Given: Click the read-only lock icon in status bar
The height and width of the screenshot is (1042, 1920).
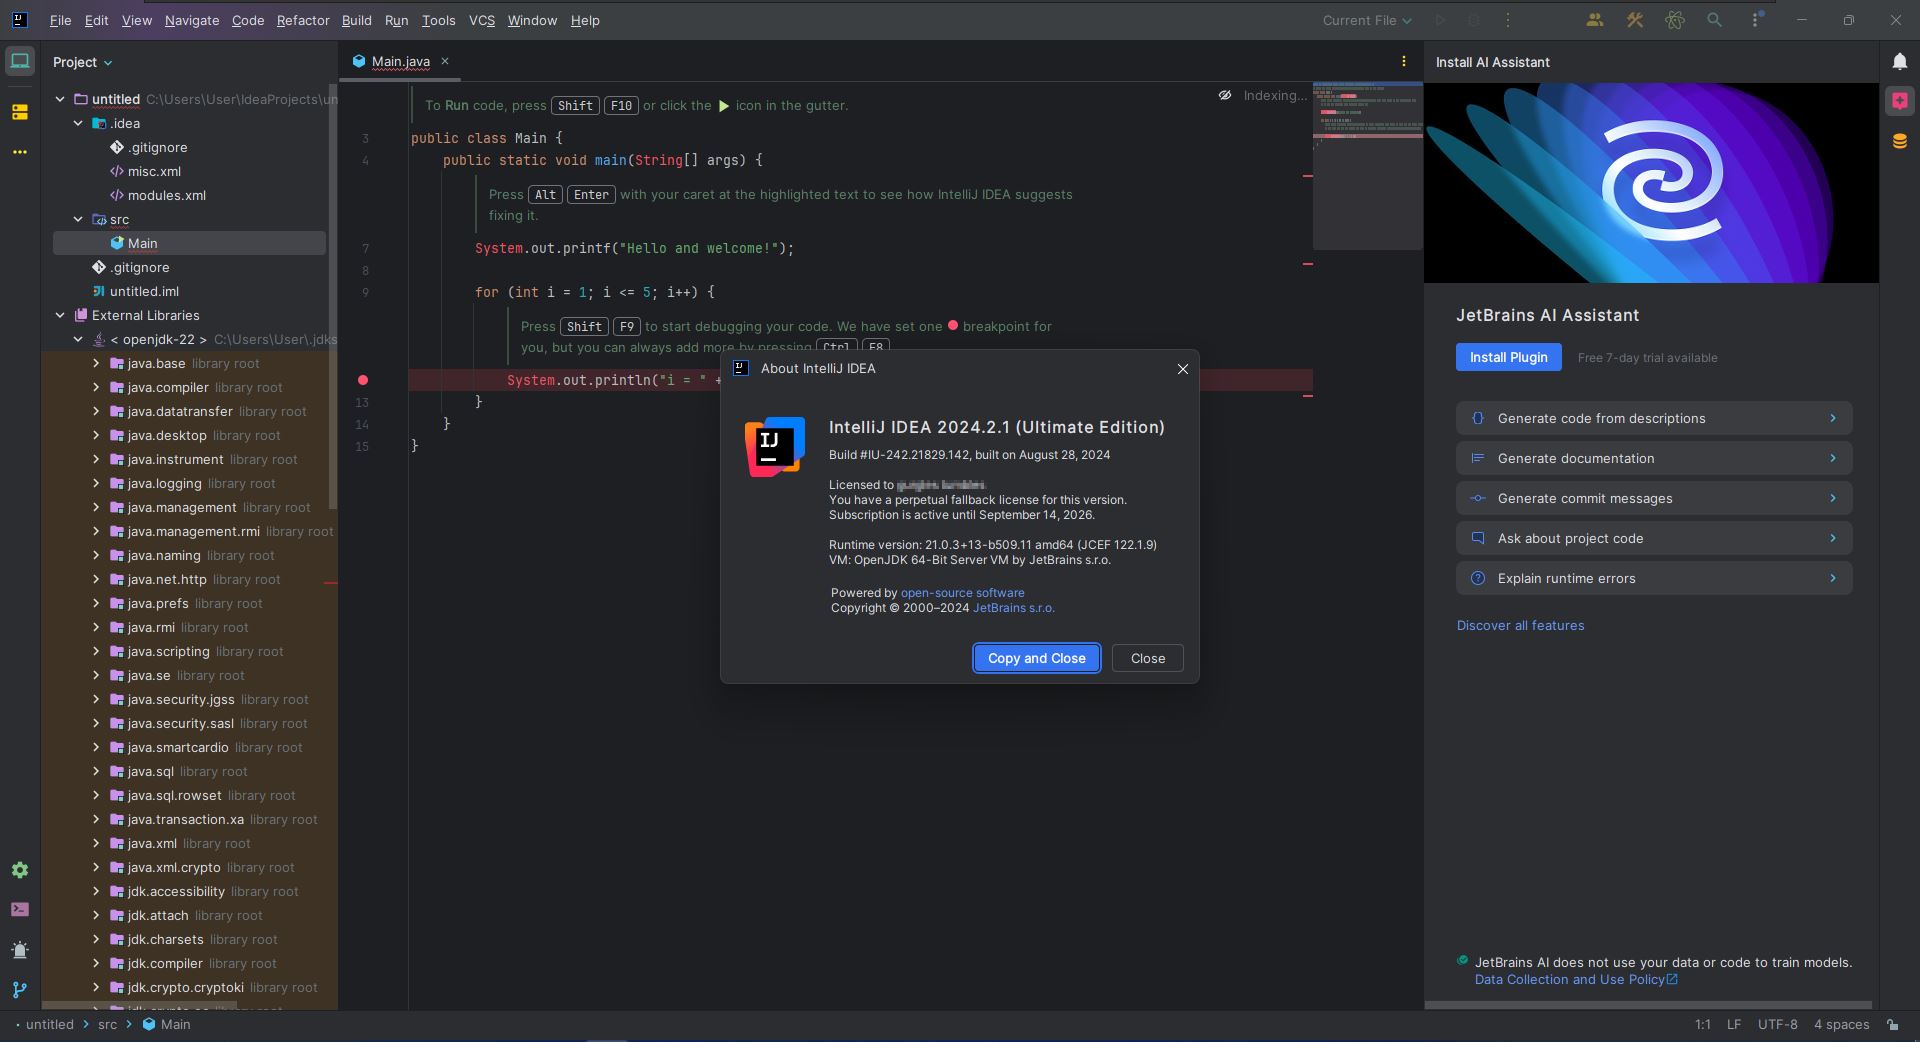Looking at the screenshot, I should pos(1893,1025).
